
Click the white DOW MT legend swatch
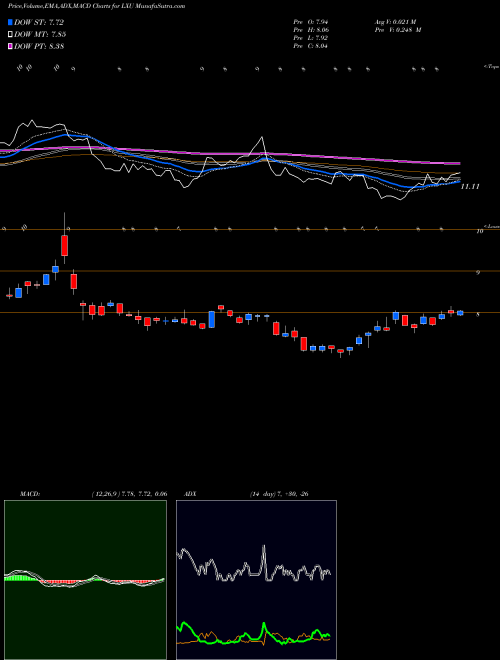11,35
